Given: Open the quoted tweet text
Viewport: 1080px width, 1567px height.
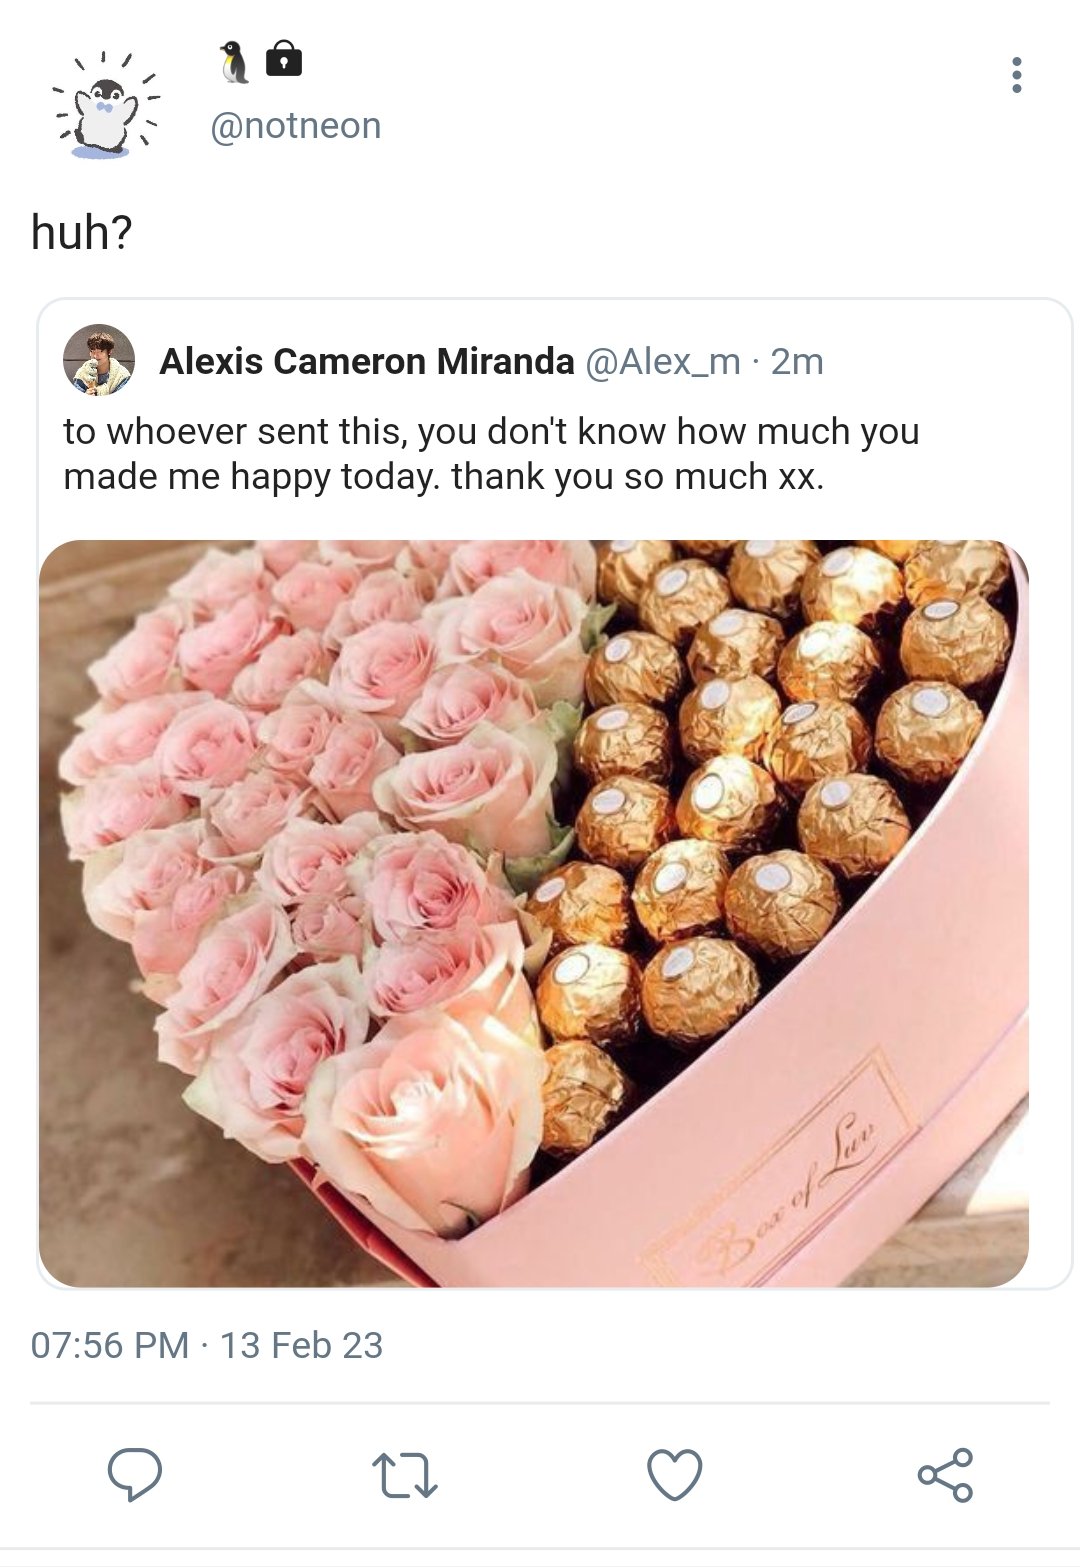Looking at the screenshot, I should click(x=491, y=454).
